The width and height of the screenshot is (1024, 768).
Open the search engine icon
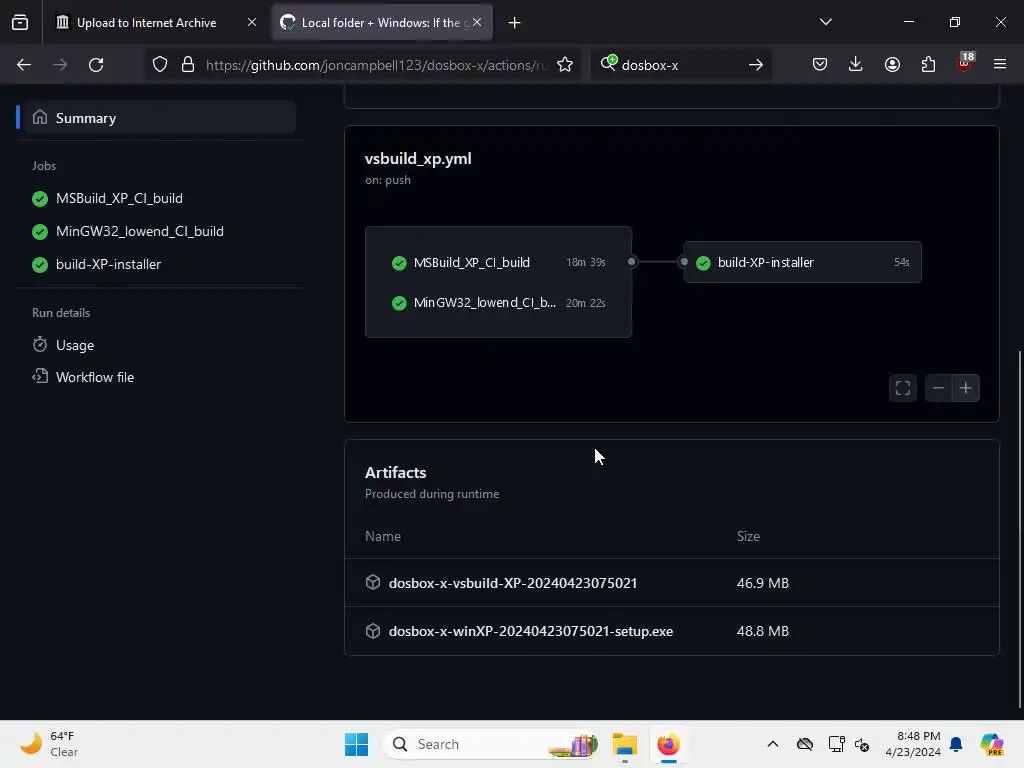(x=608, y=63)
